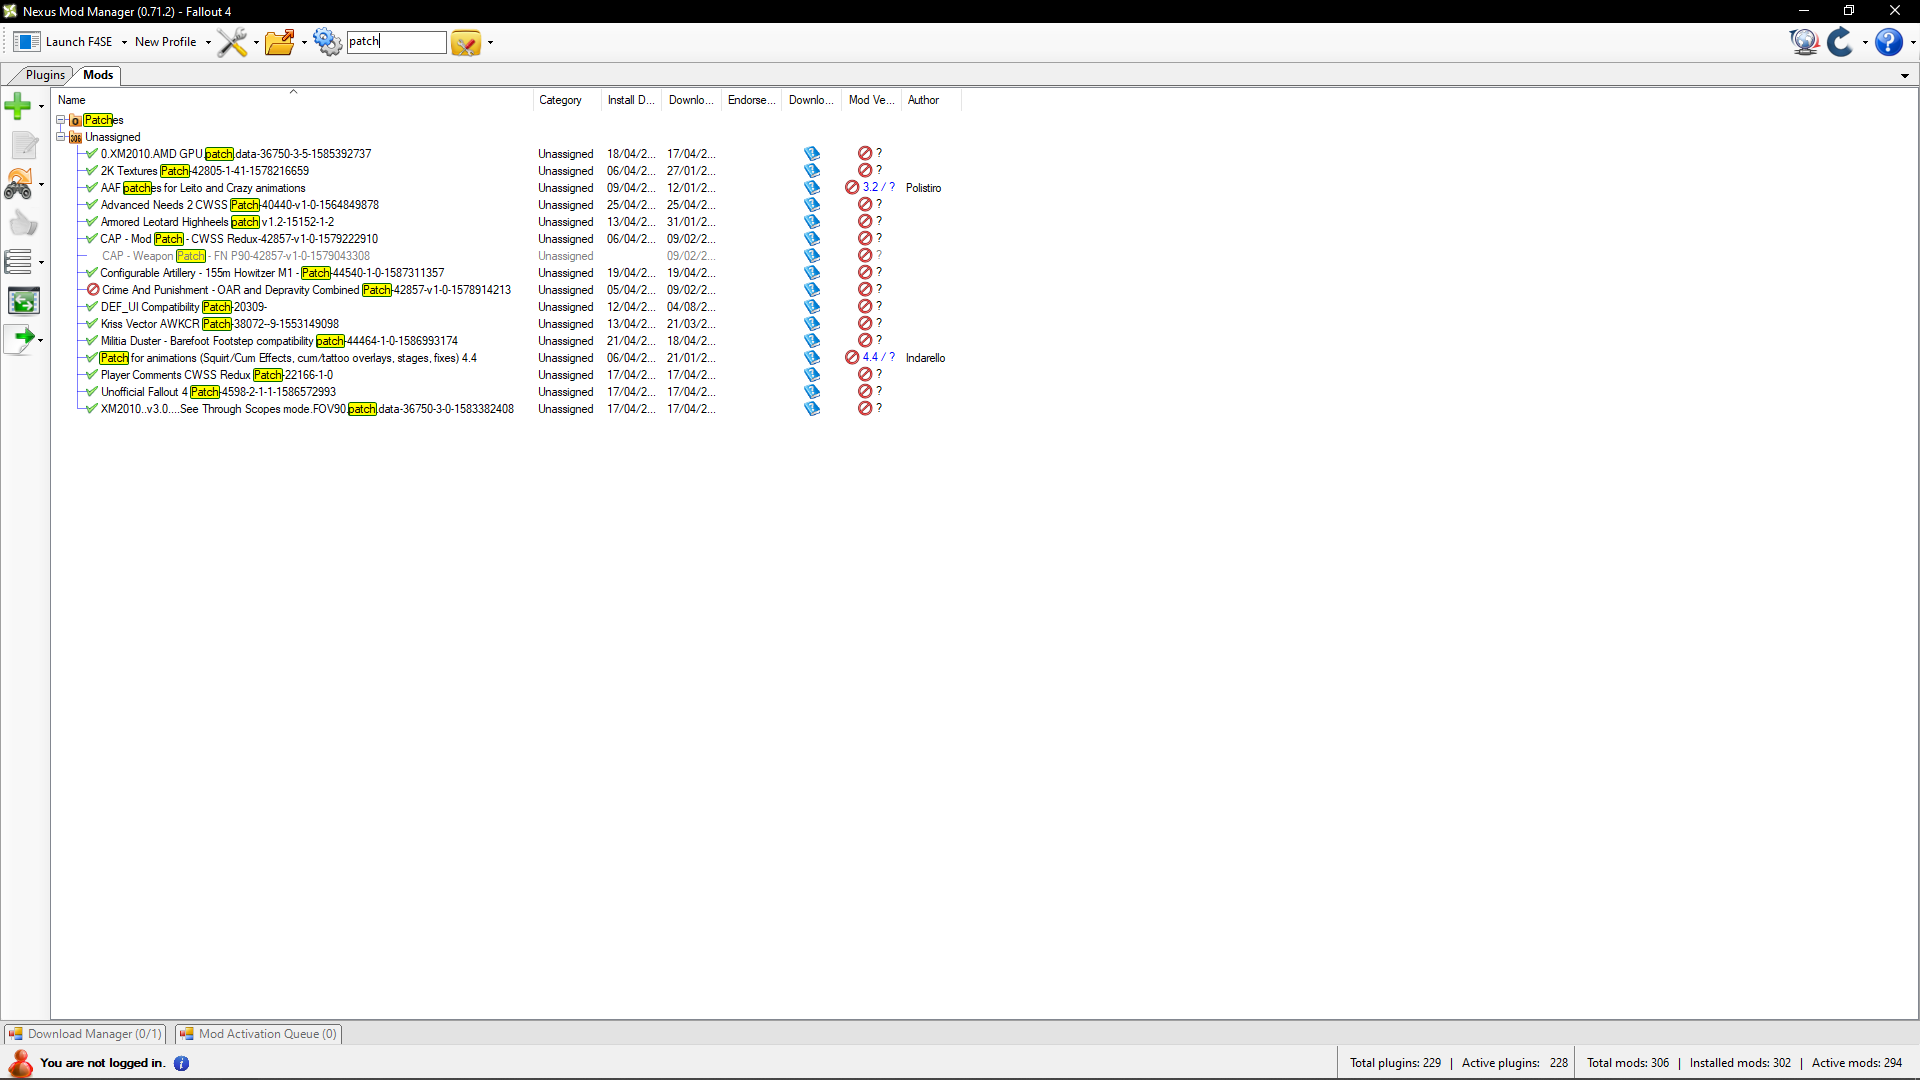Sort by the Mod Ve... column header
Screen dimensions: 1920x1080
(871, 100)
